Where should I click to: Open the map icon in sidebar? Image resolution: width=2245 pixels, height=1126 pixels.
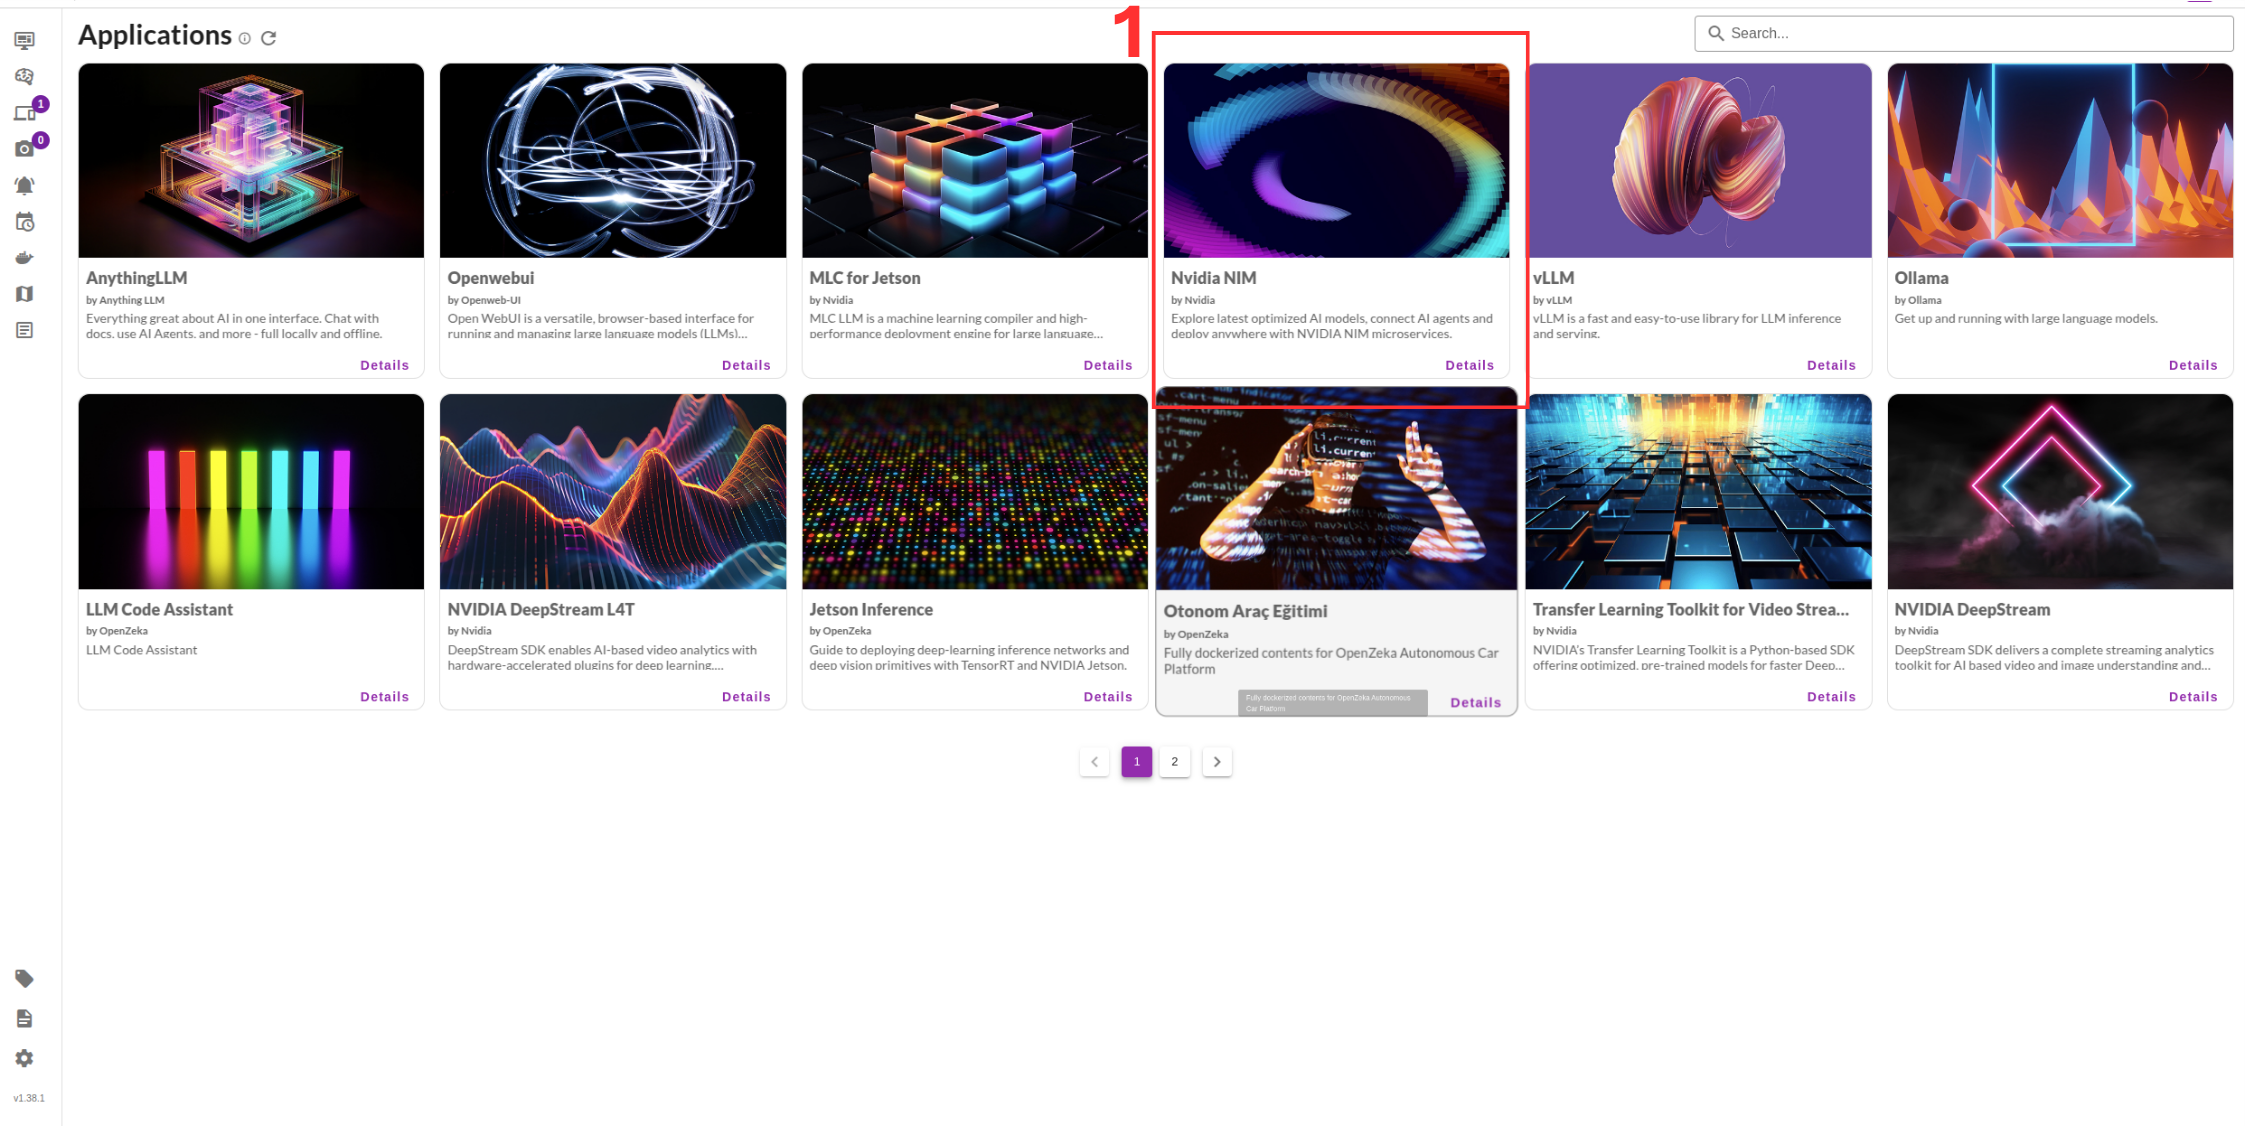(24, 294)
